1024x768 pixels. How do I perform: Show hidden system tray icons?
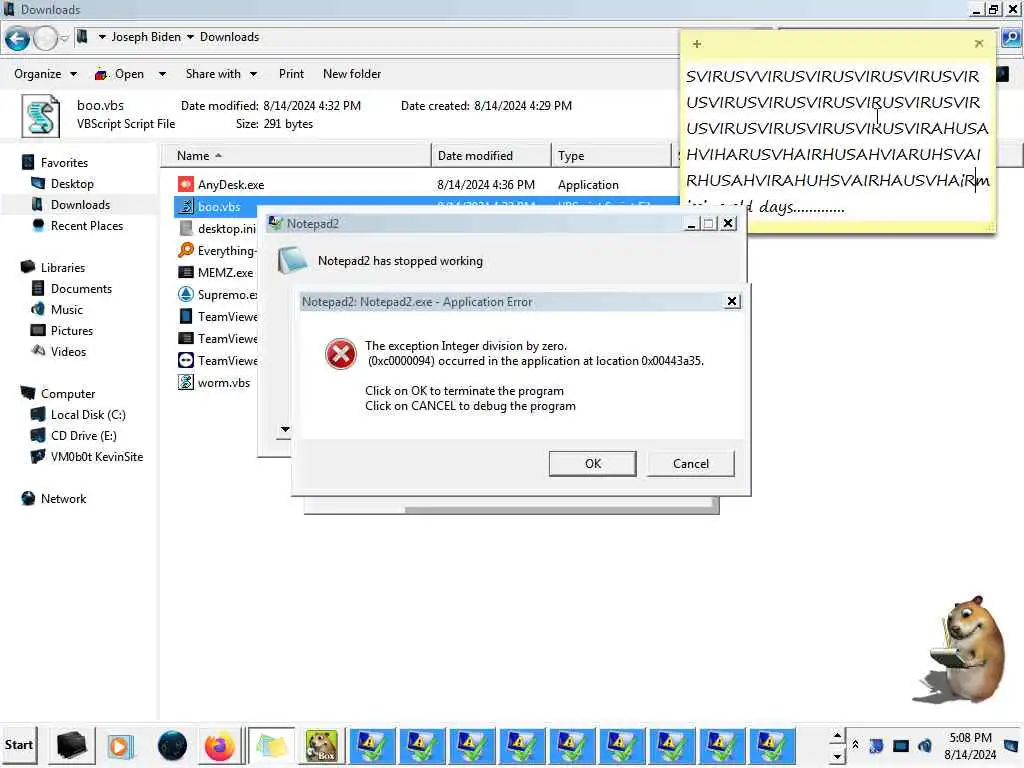pos(856,745)
